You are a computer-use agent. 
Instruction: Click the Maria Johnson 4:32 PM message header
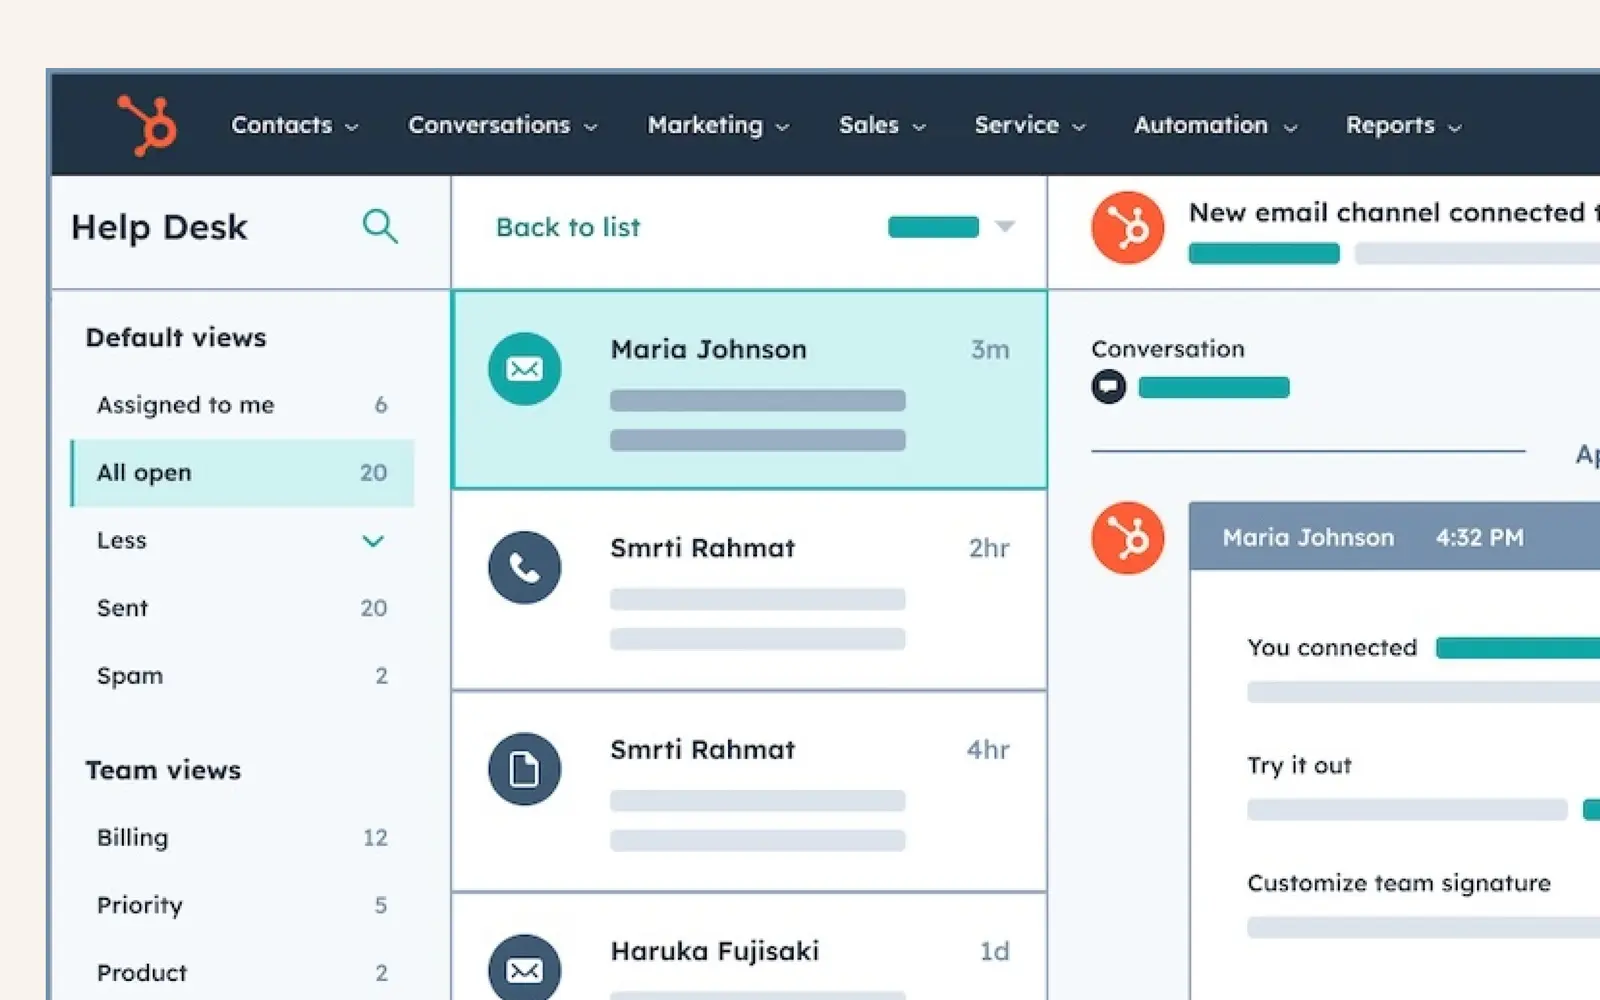click(x=1395, y=537)
